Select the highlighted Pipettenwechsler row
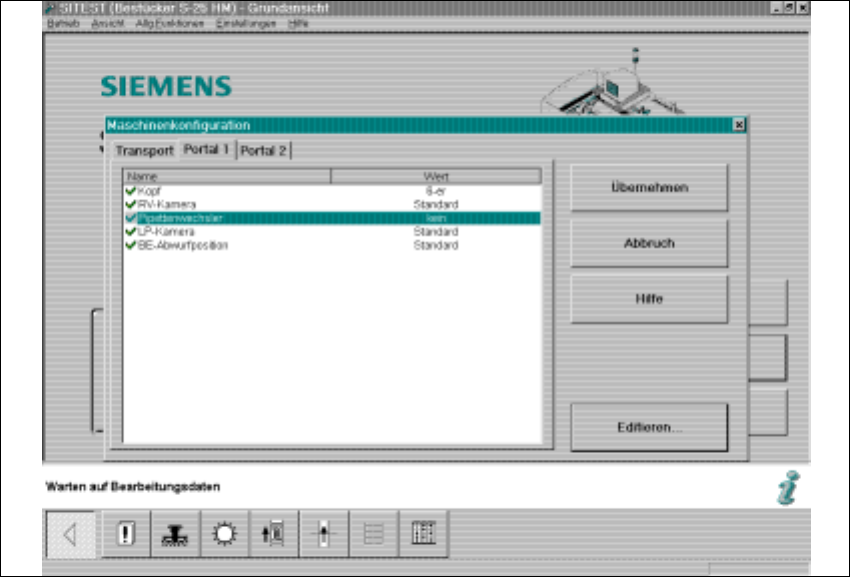Screen dimensions: 850x577 pyautogui.click(x=332, y=218)
